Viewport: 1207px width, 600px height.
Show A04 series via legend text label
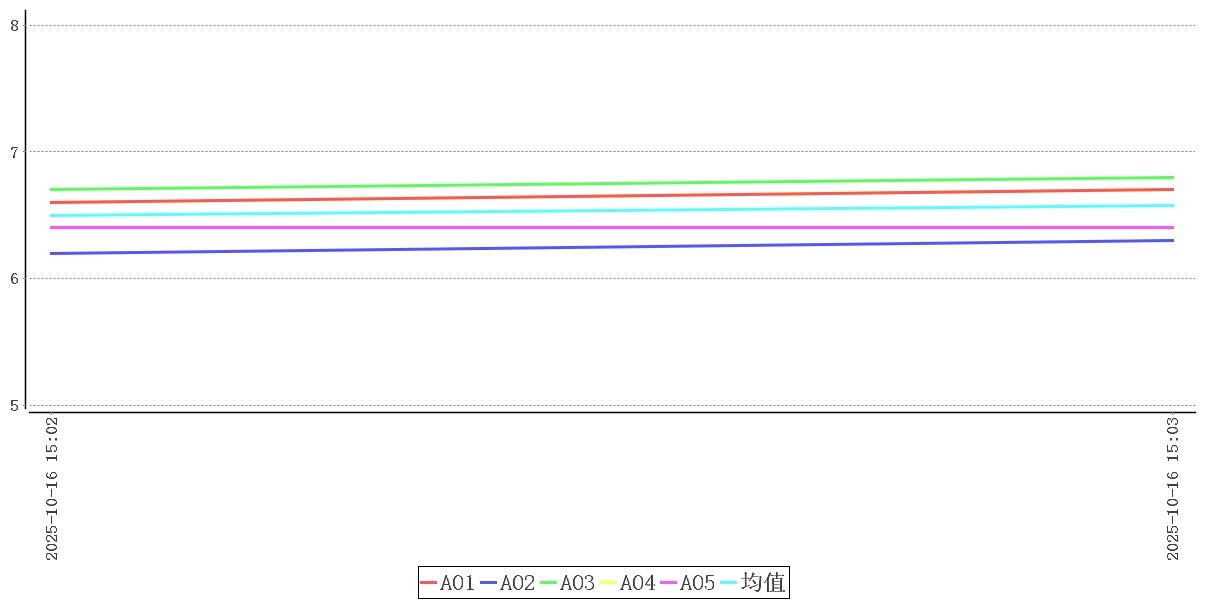[x=638, y=583]
